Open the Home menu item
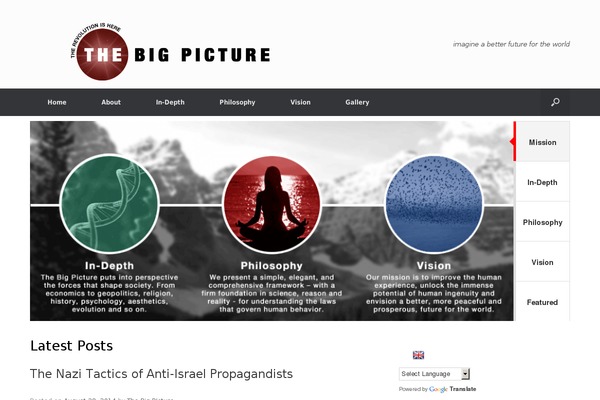The height and width of the screenshot is (400, 600). click(57, 102)
